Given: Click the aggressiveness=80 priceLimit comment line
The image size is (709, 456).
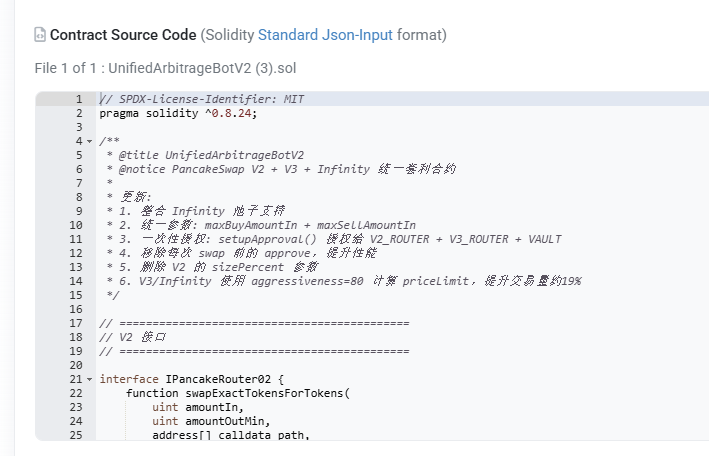Looking at the screenshot, I should [x=344, y=281].
